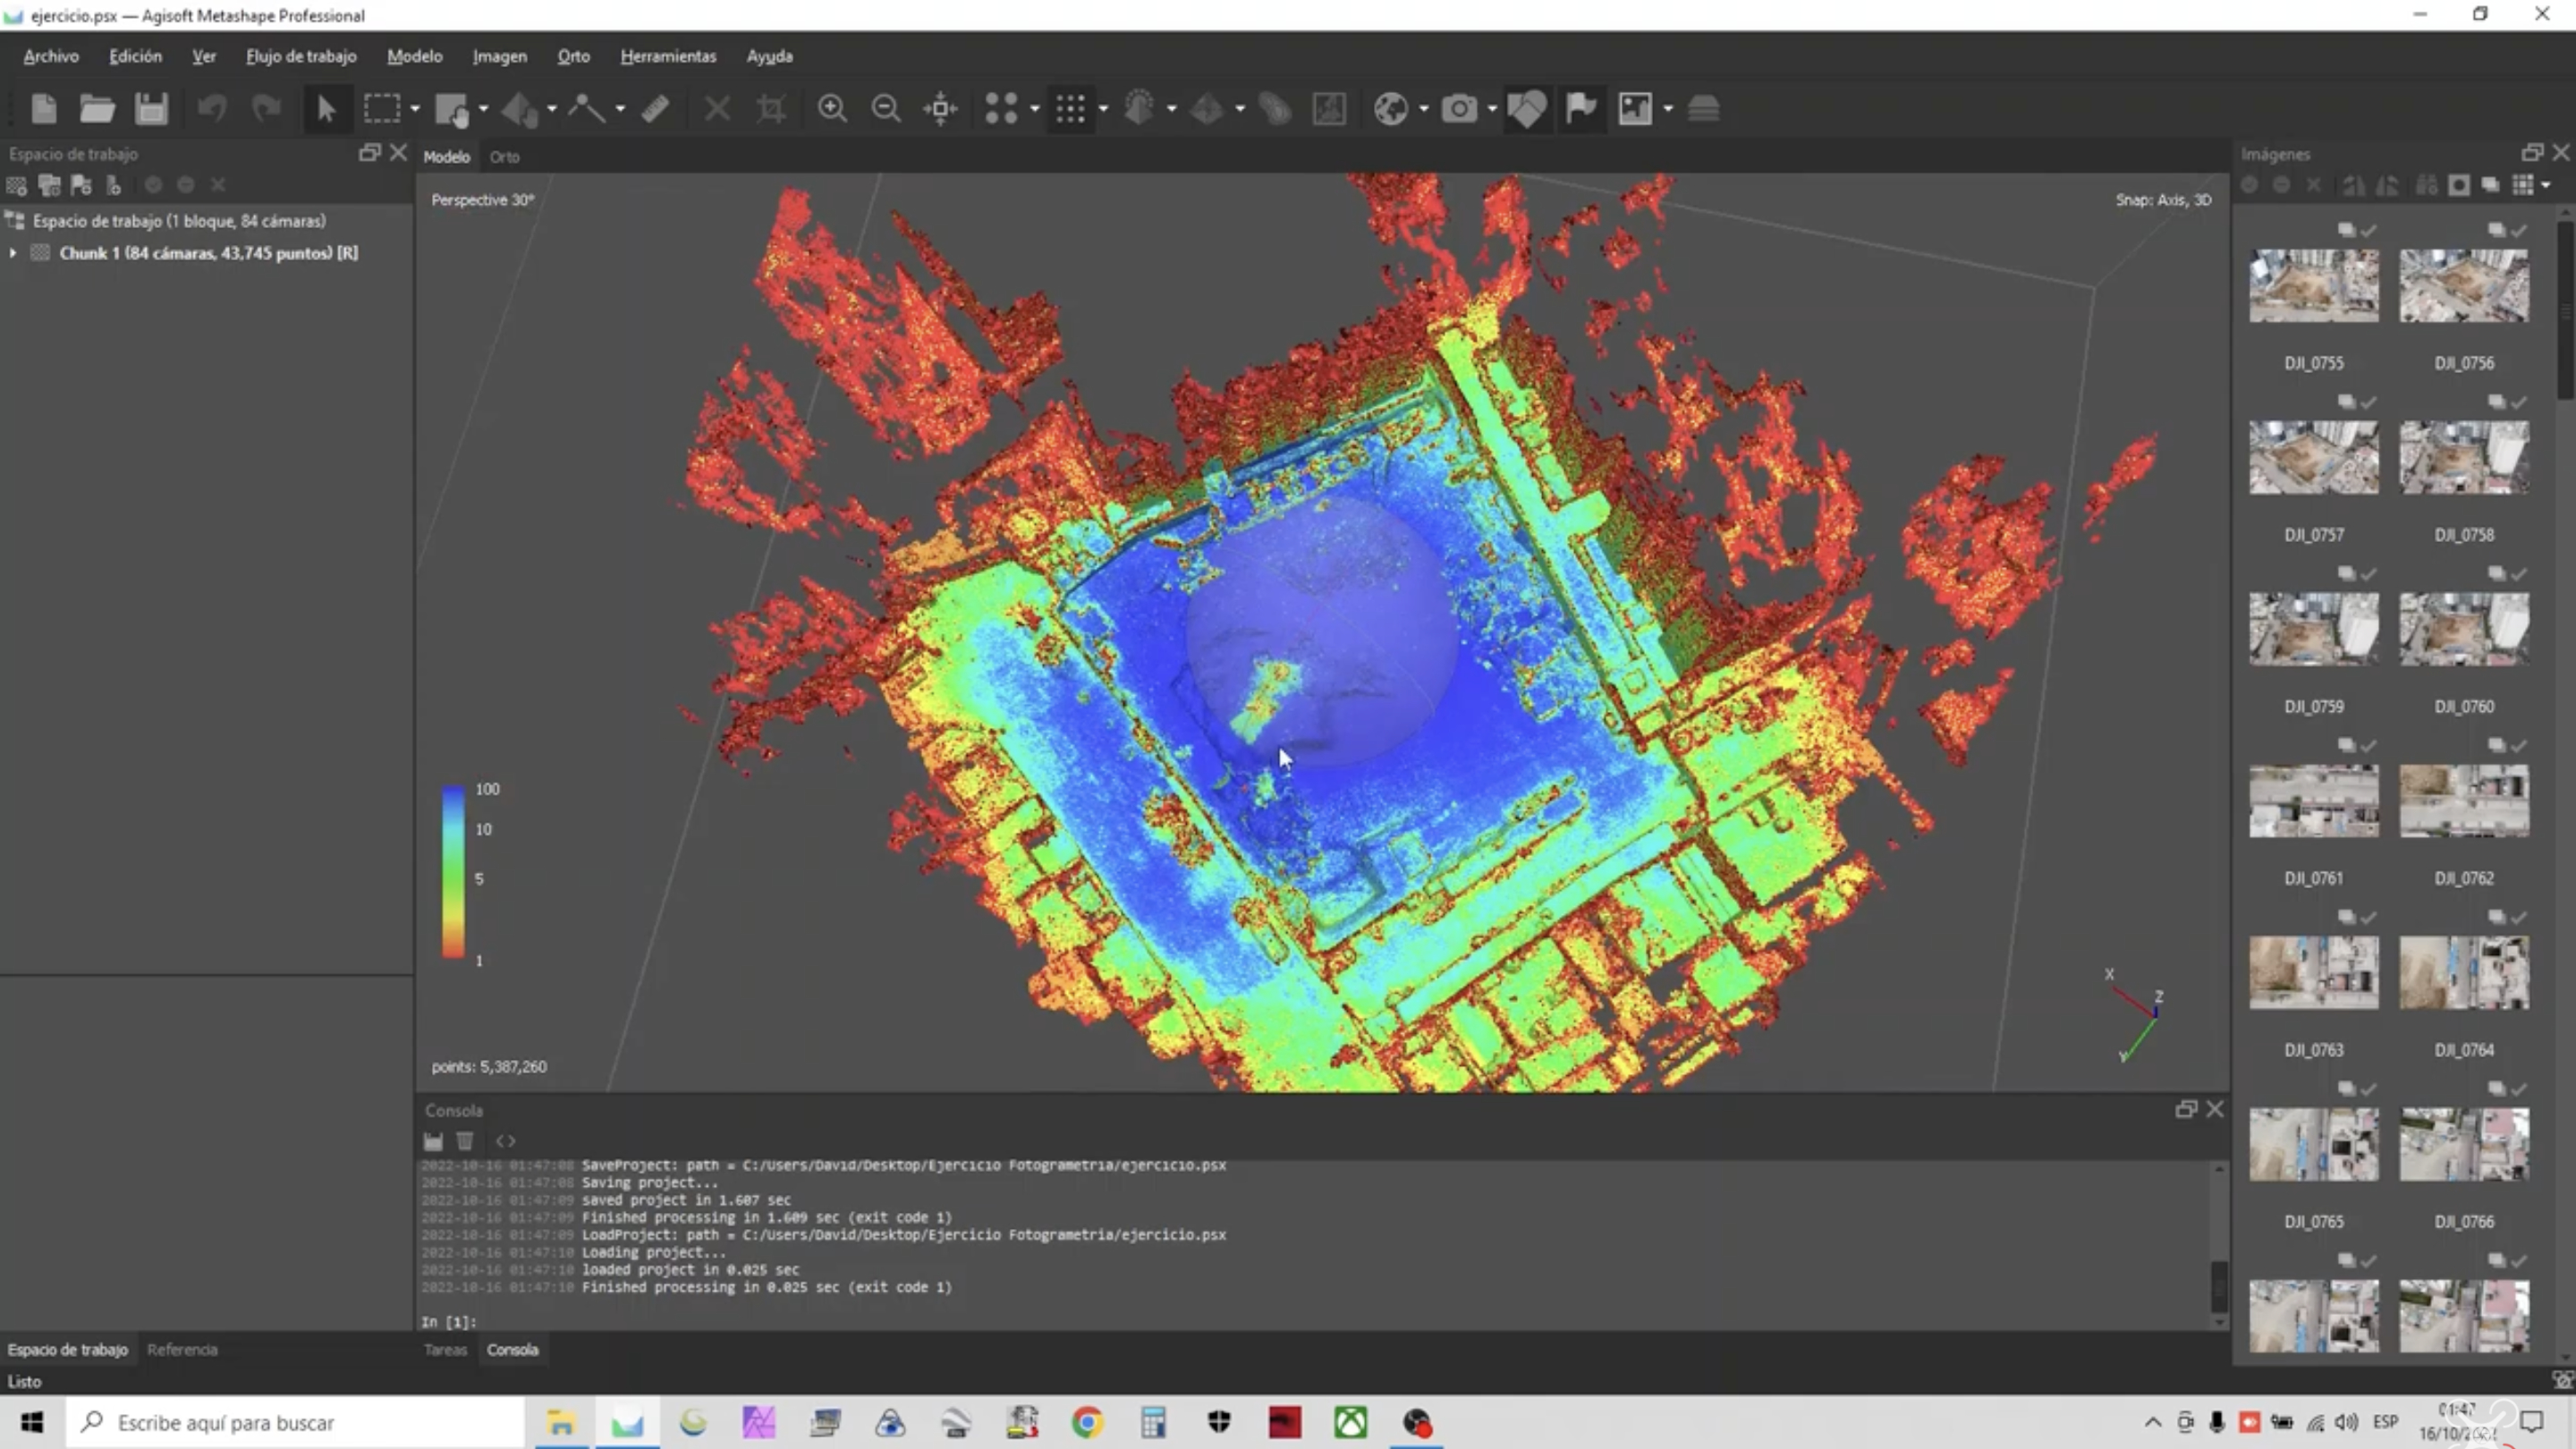Toggle Show Shapes icon in toolbar
Viewport: 2576px width, 1449px height.
[1526, 108]
